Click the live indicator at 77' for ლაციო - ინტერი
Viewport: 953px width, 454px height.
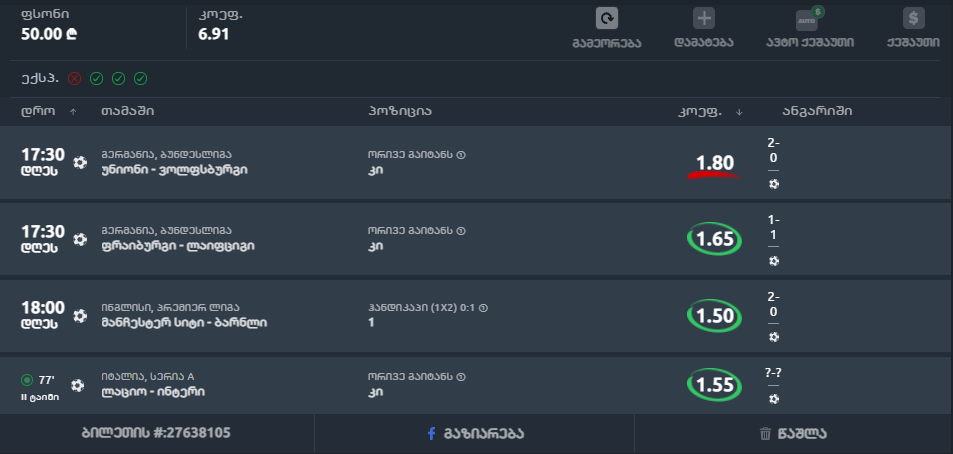pyautogui.click(x=27, y=380)
